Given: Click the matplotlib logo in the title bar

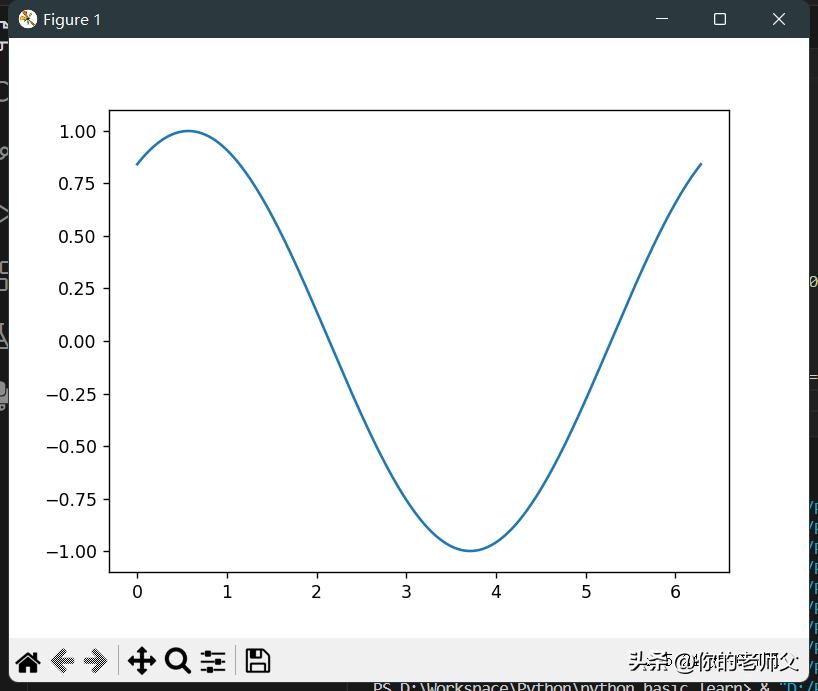Looking at the screenshot, I should (27, 18).
